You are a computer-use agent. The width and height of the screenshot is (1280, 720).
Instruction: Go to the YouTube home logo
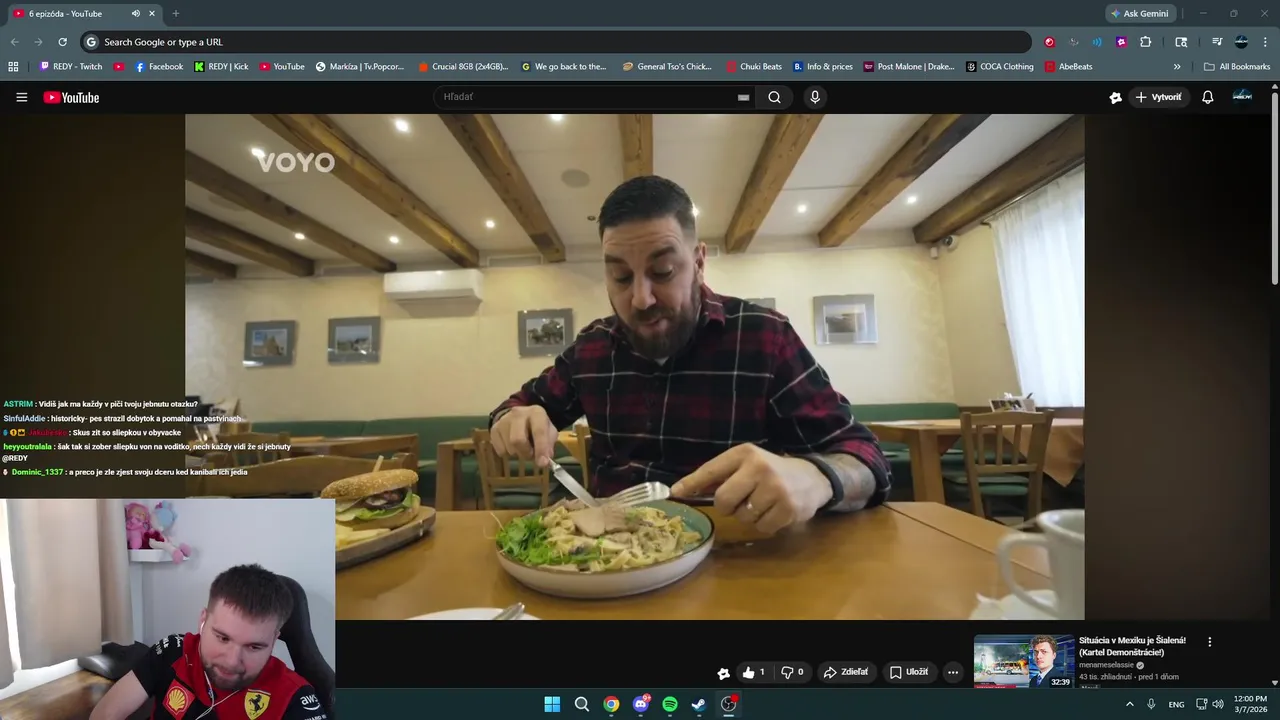[71, 97]
